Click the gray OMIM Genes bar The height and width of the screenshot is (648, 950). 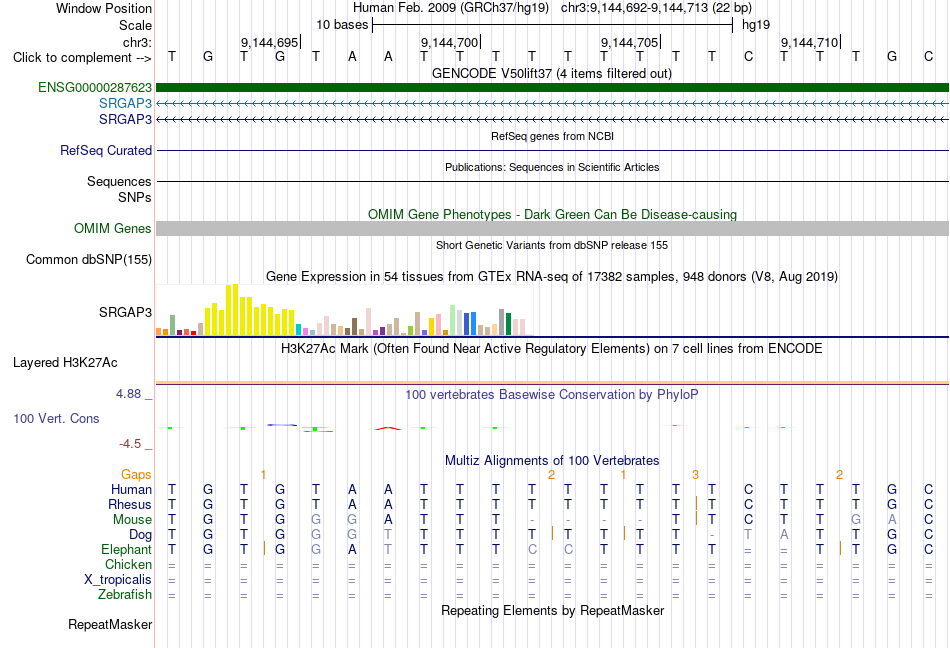[553, 228]
